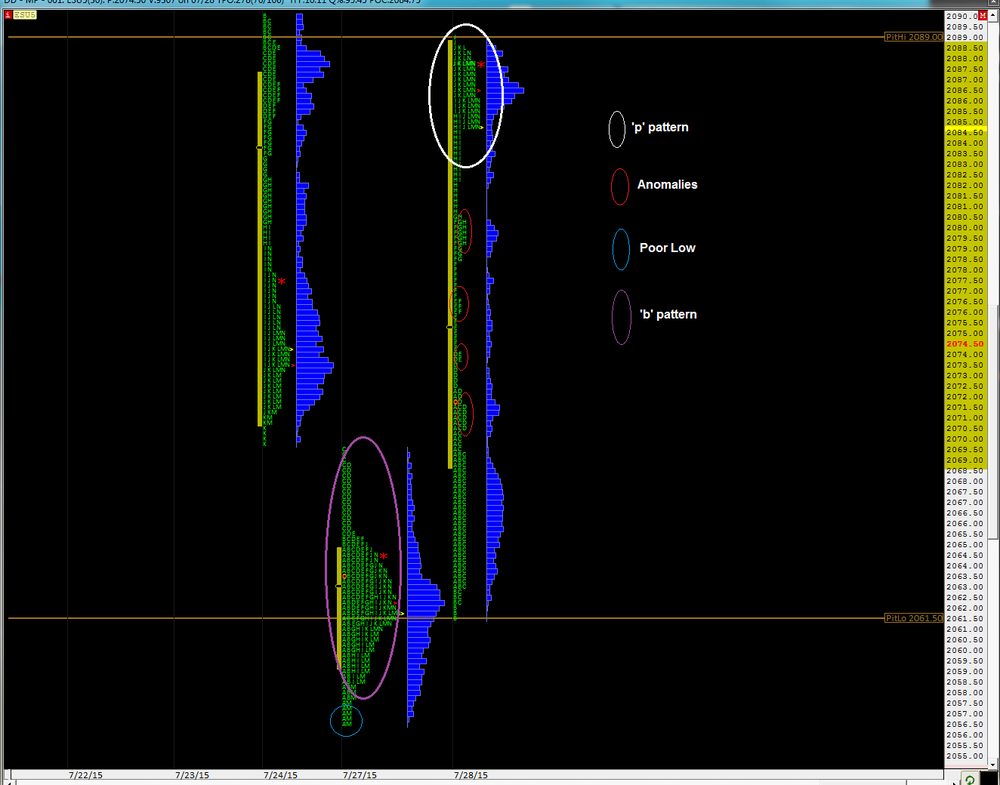
Task: Click the 2069.00 price label
Action: [x=965, y=460]
